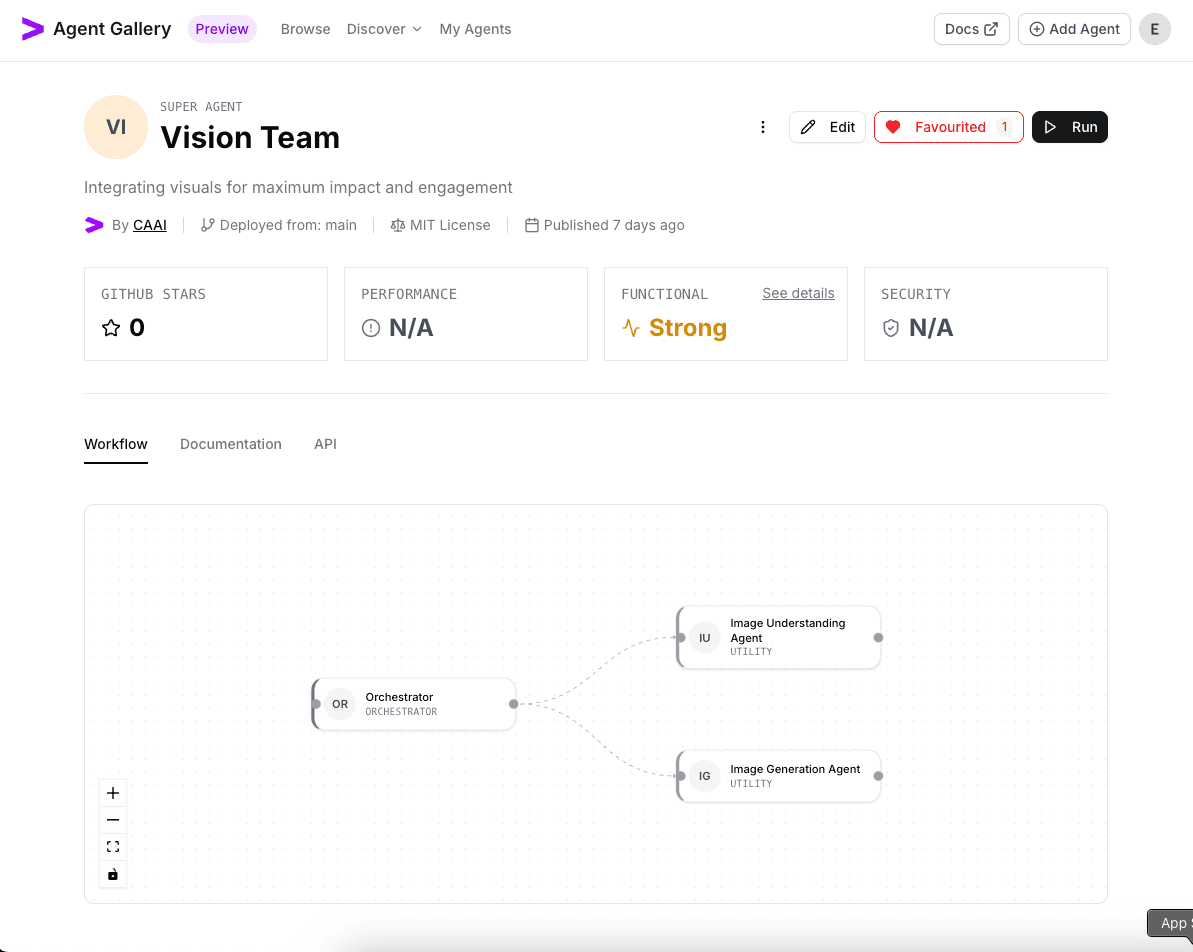
Task: Click the Image Understanding Agent IU icon
Action: 705,637
